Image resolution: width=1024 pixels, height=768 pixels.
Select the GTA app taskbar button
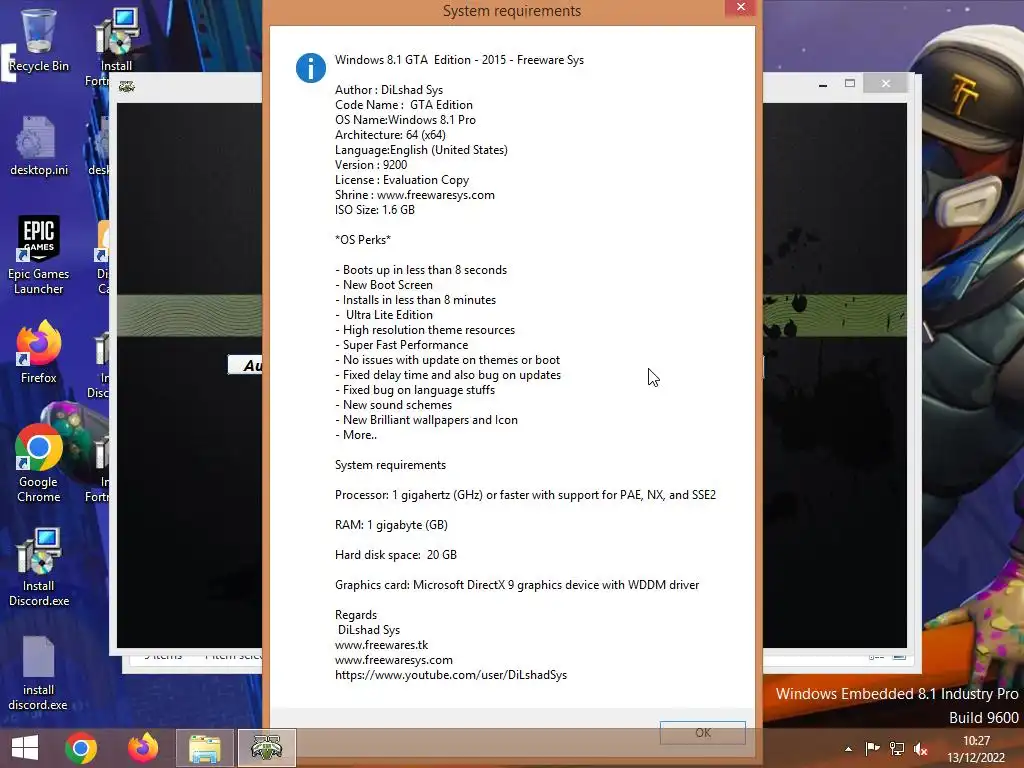coord(266,748)
